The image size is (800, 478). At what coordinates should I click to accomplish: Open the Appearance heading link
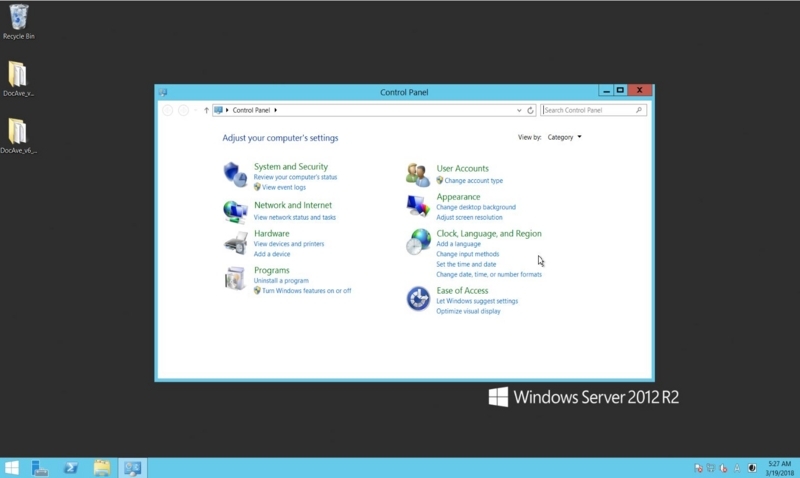pyautogui.click(x=458, y=197)
